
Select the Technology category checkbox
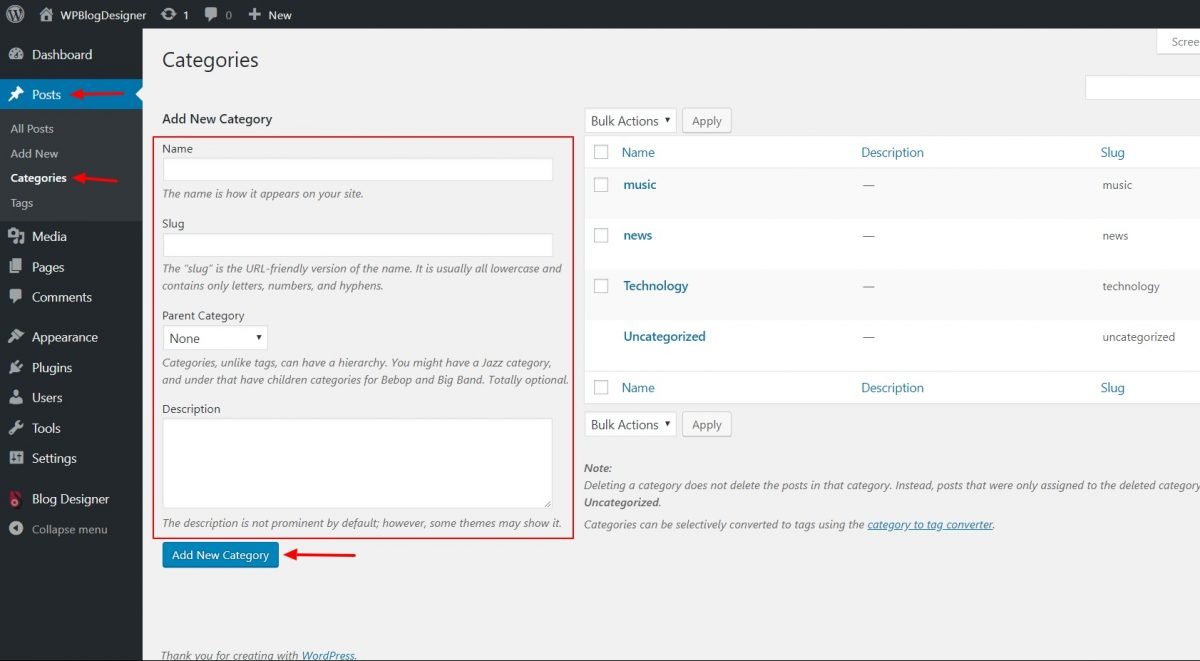600,285
